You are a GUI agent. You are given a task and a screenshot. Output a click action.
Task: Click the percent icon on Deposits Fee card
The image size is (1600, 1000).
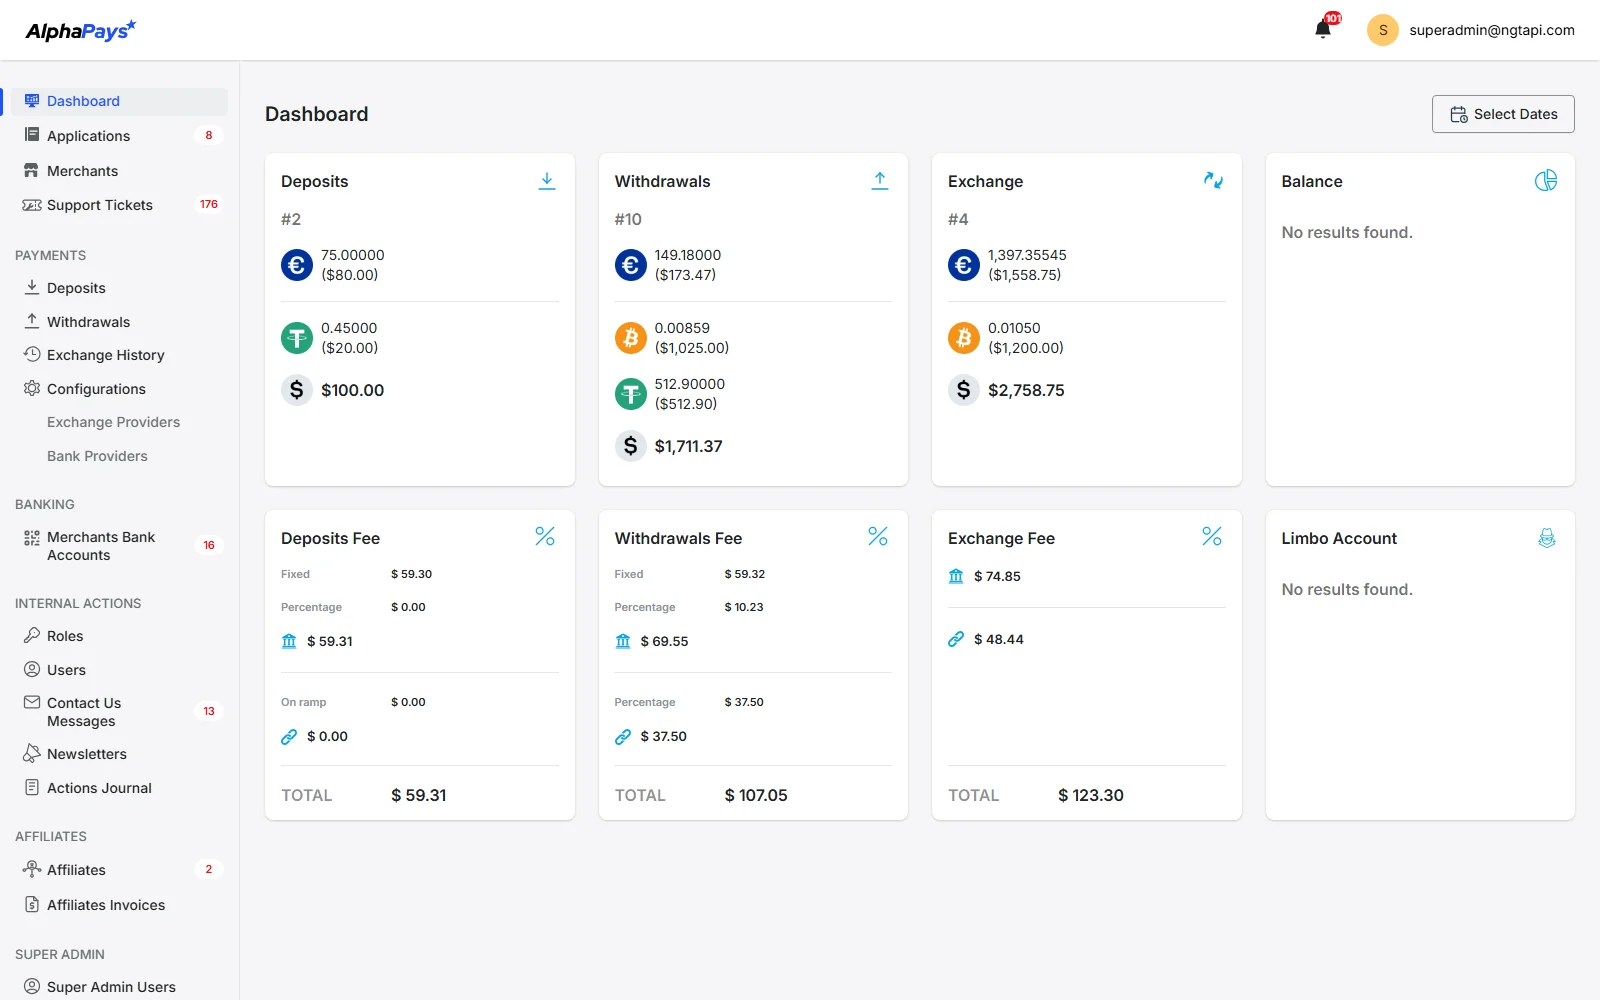click(545, 537)
